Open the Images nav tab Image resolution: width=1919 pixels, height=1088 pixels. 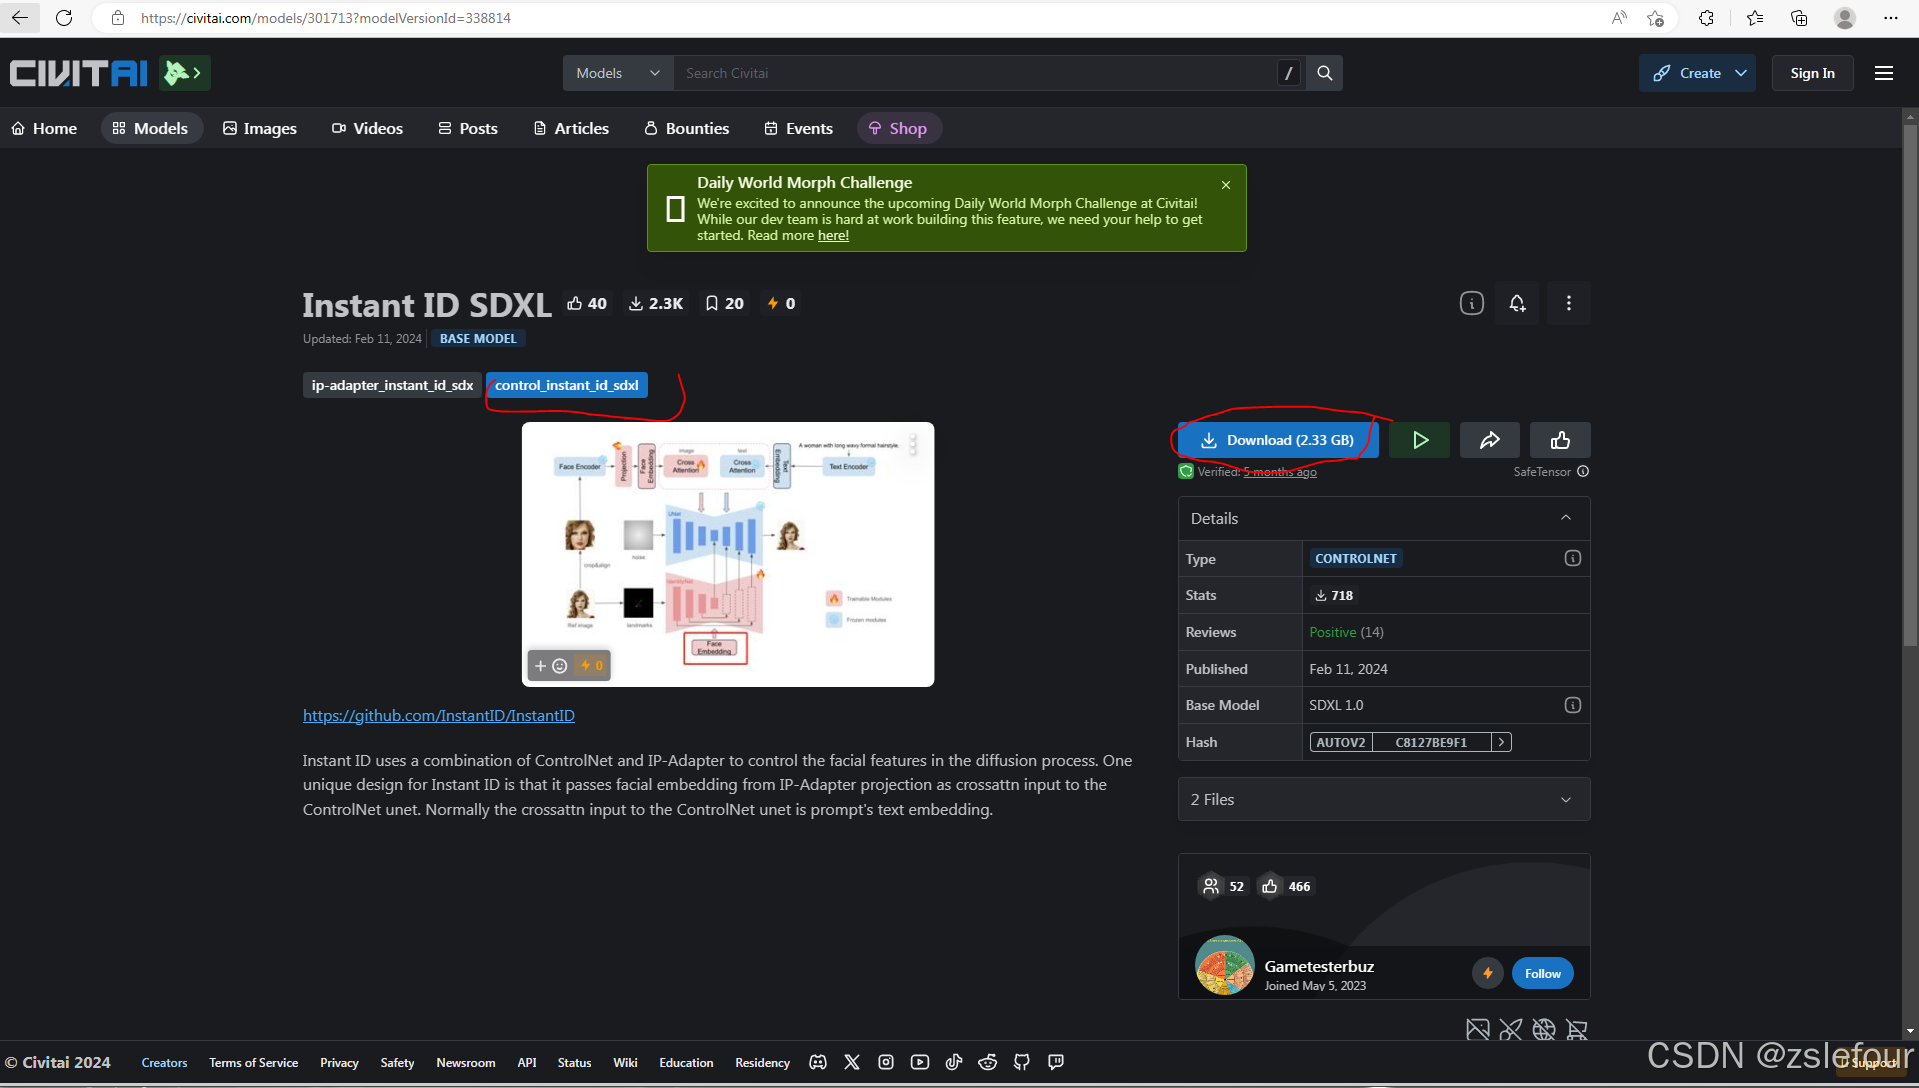[x=260, y=128]
